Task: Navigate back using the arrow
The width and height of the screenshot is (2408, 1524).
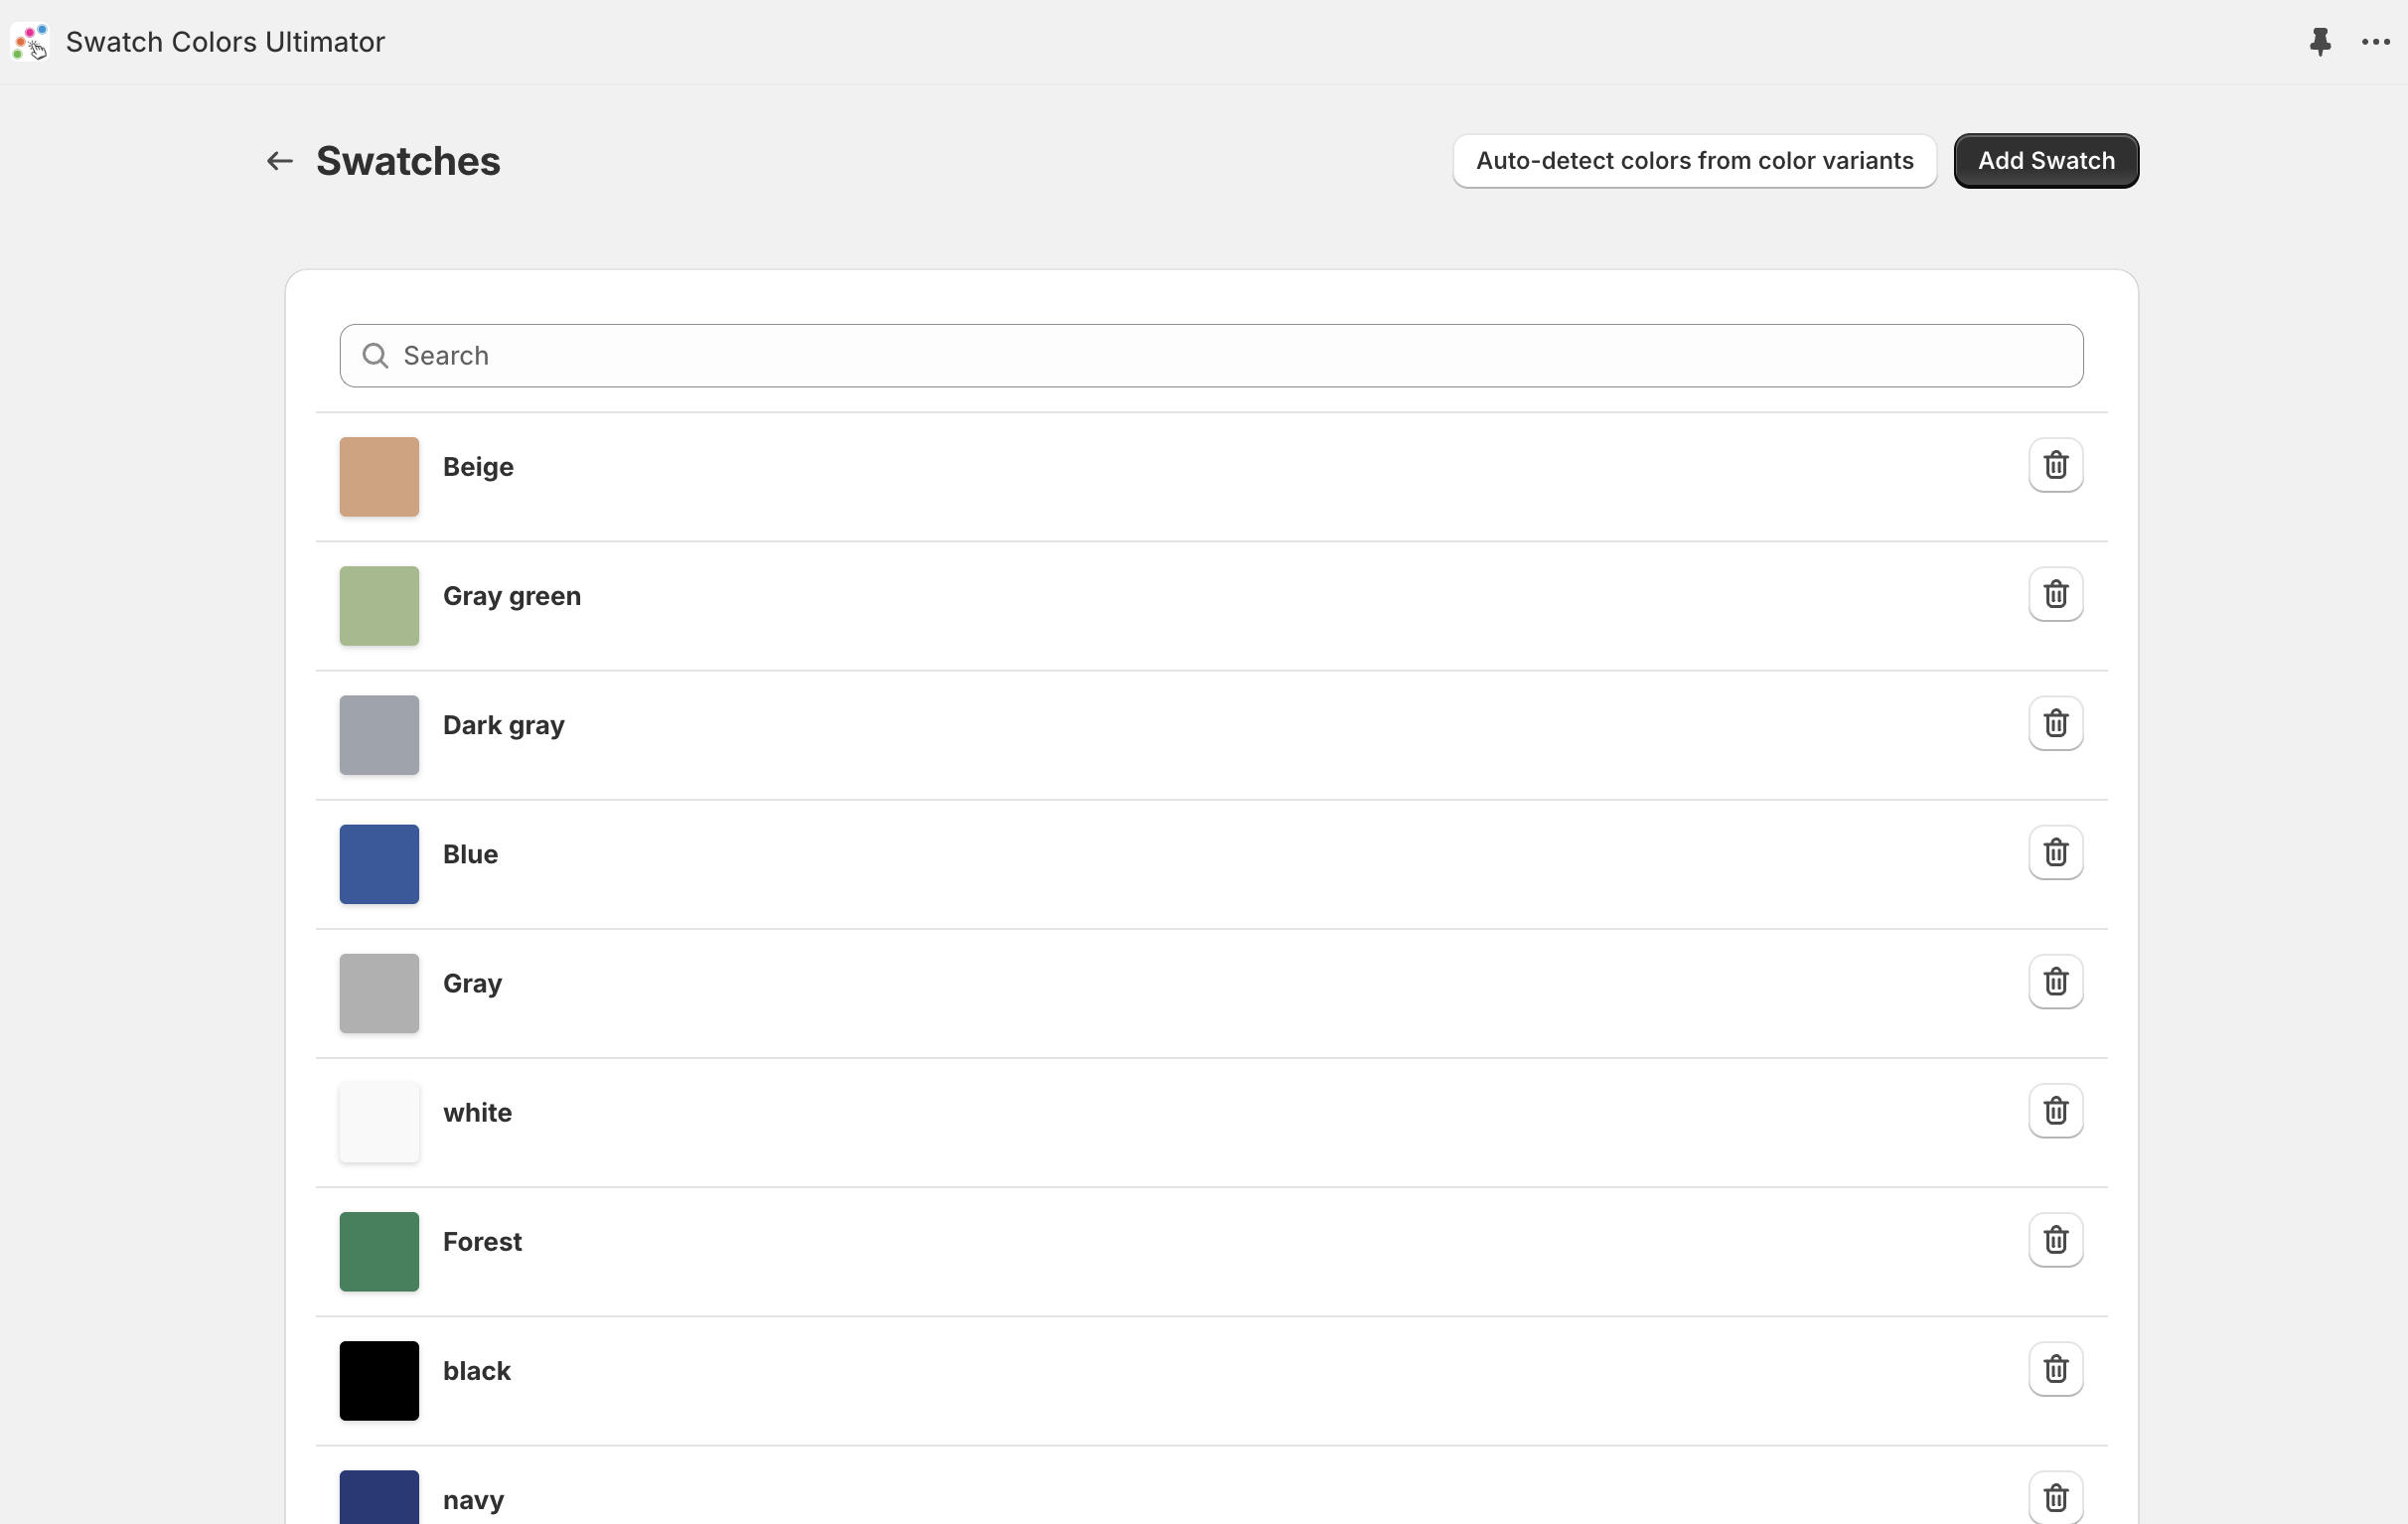Action: click(x=278, y=161)
